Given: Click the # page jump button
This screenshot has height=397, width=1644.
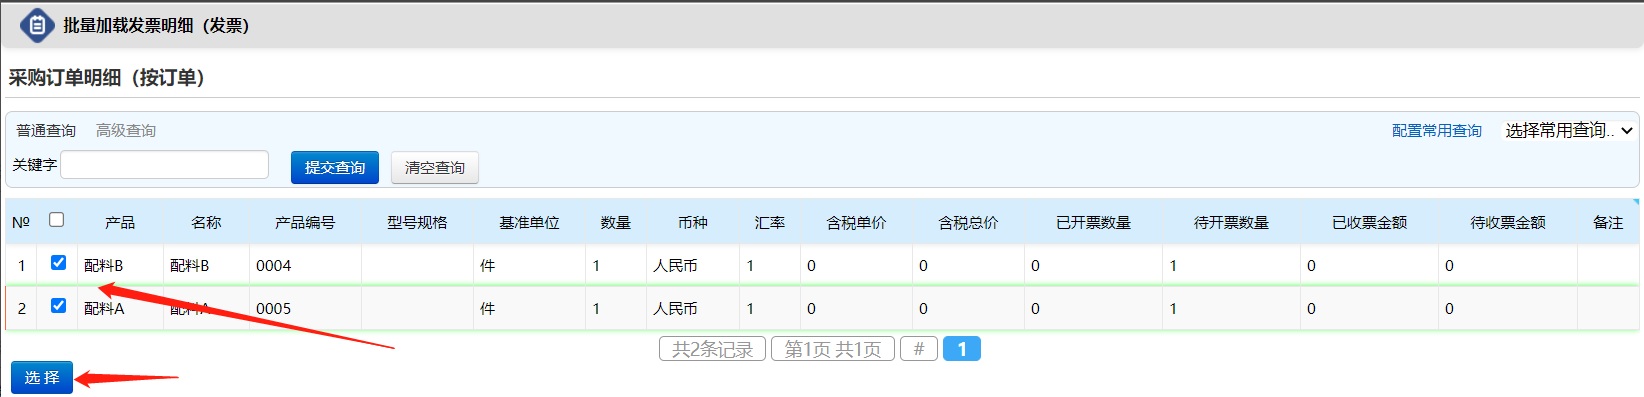Looking at the screenshot, I should (919, 349).
